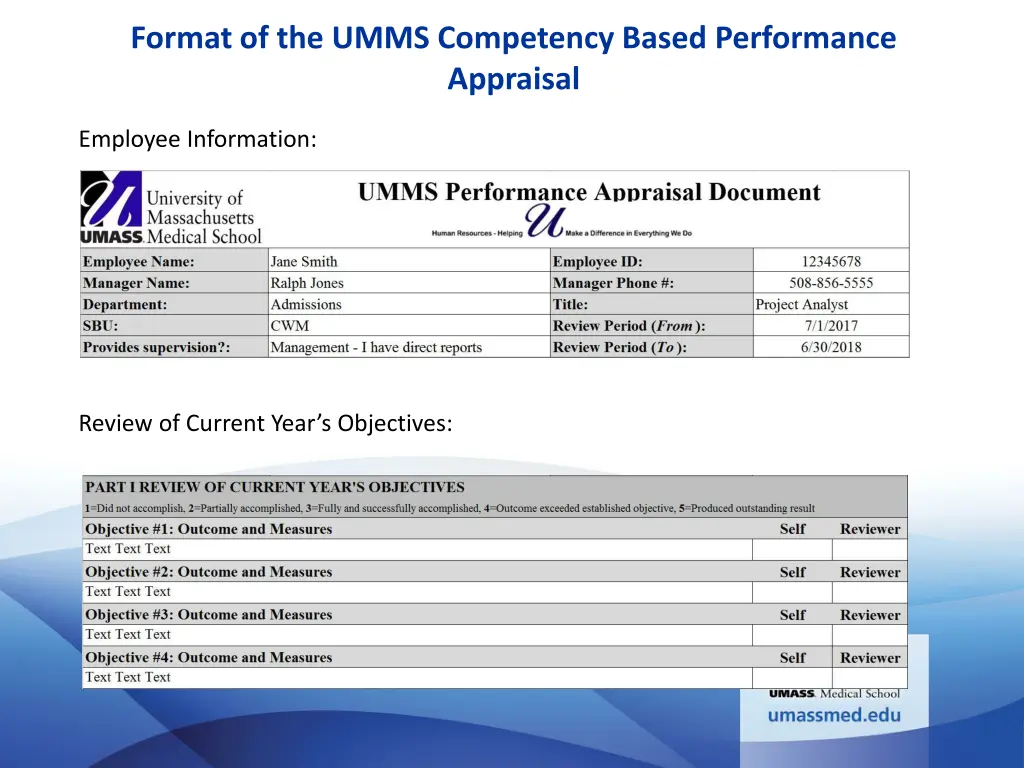Click the 'CWM' SBU cell

click(x=409, y=326)
